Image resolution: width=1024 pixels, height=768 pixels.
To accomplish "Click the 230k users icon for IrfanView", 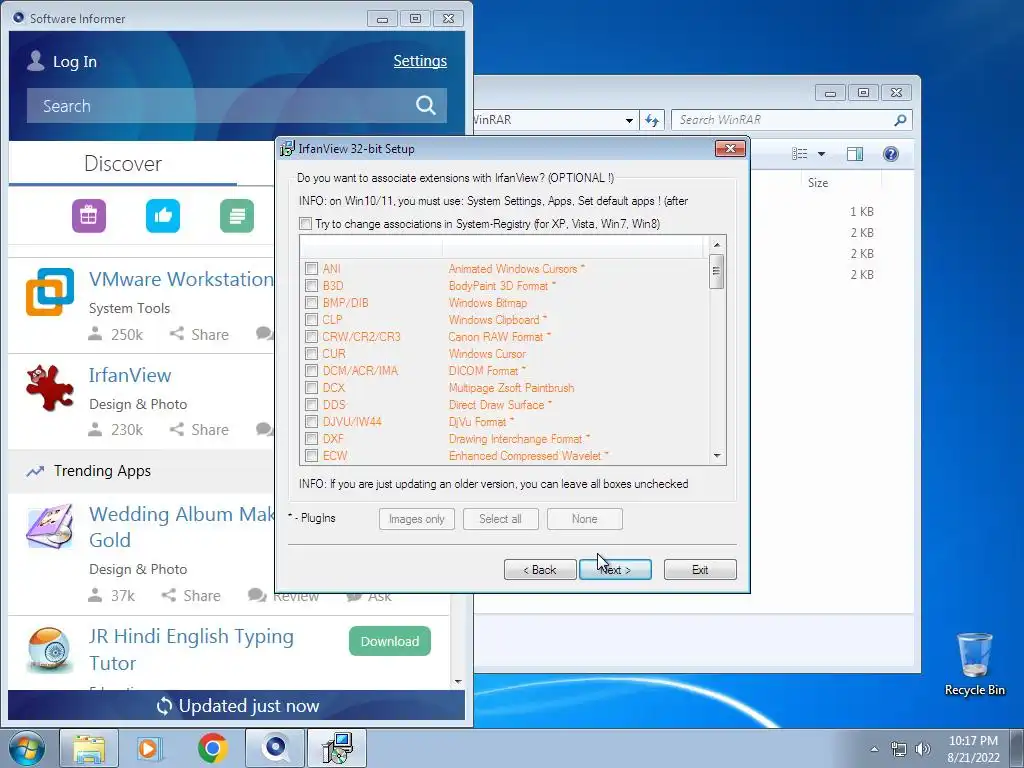I will [x=95, y=429].
